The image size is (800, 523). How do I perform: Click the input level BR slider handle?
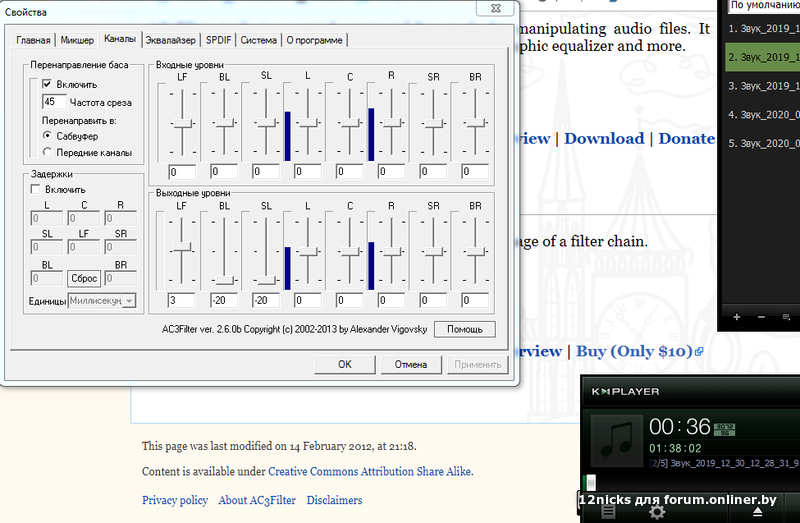coord(475,123)
